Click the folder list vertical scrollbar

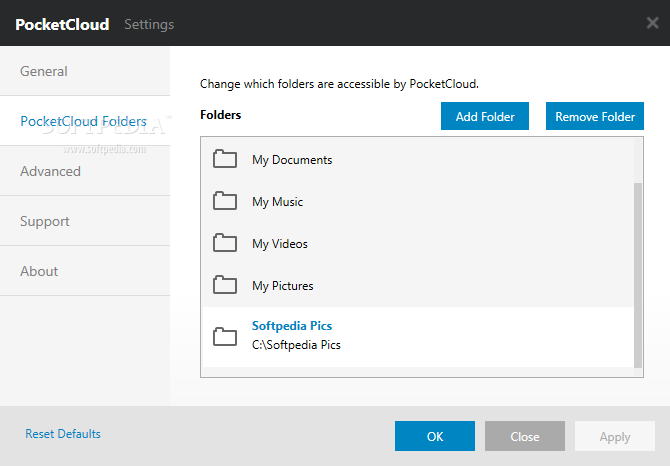click(637, 270)
